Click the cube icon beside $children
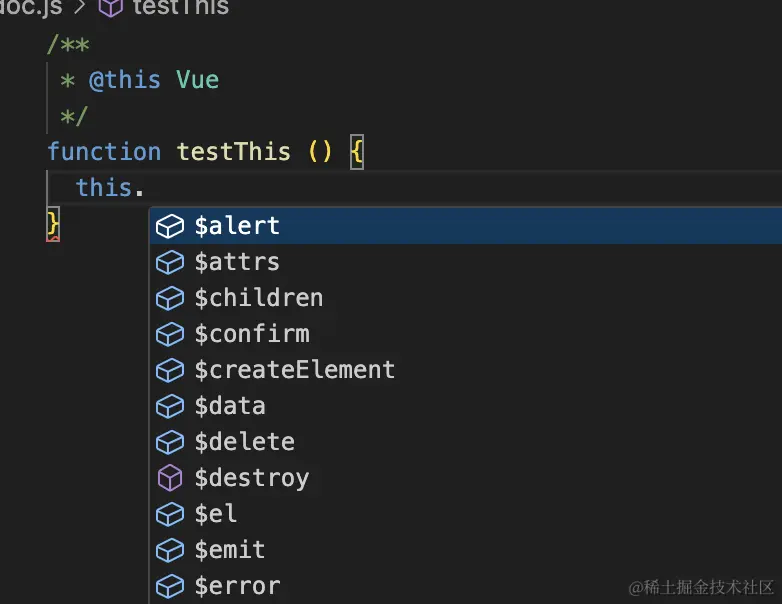This screenshot has height=604, width=782. click(170, 298)
